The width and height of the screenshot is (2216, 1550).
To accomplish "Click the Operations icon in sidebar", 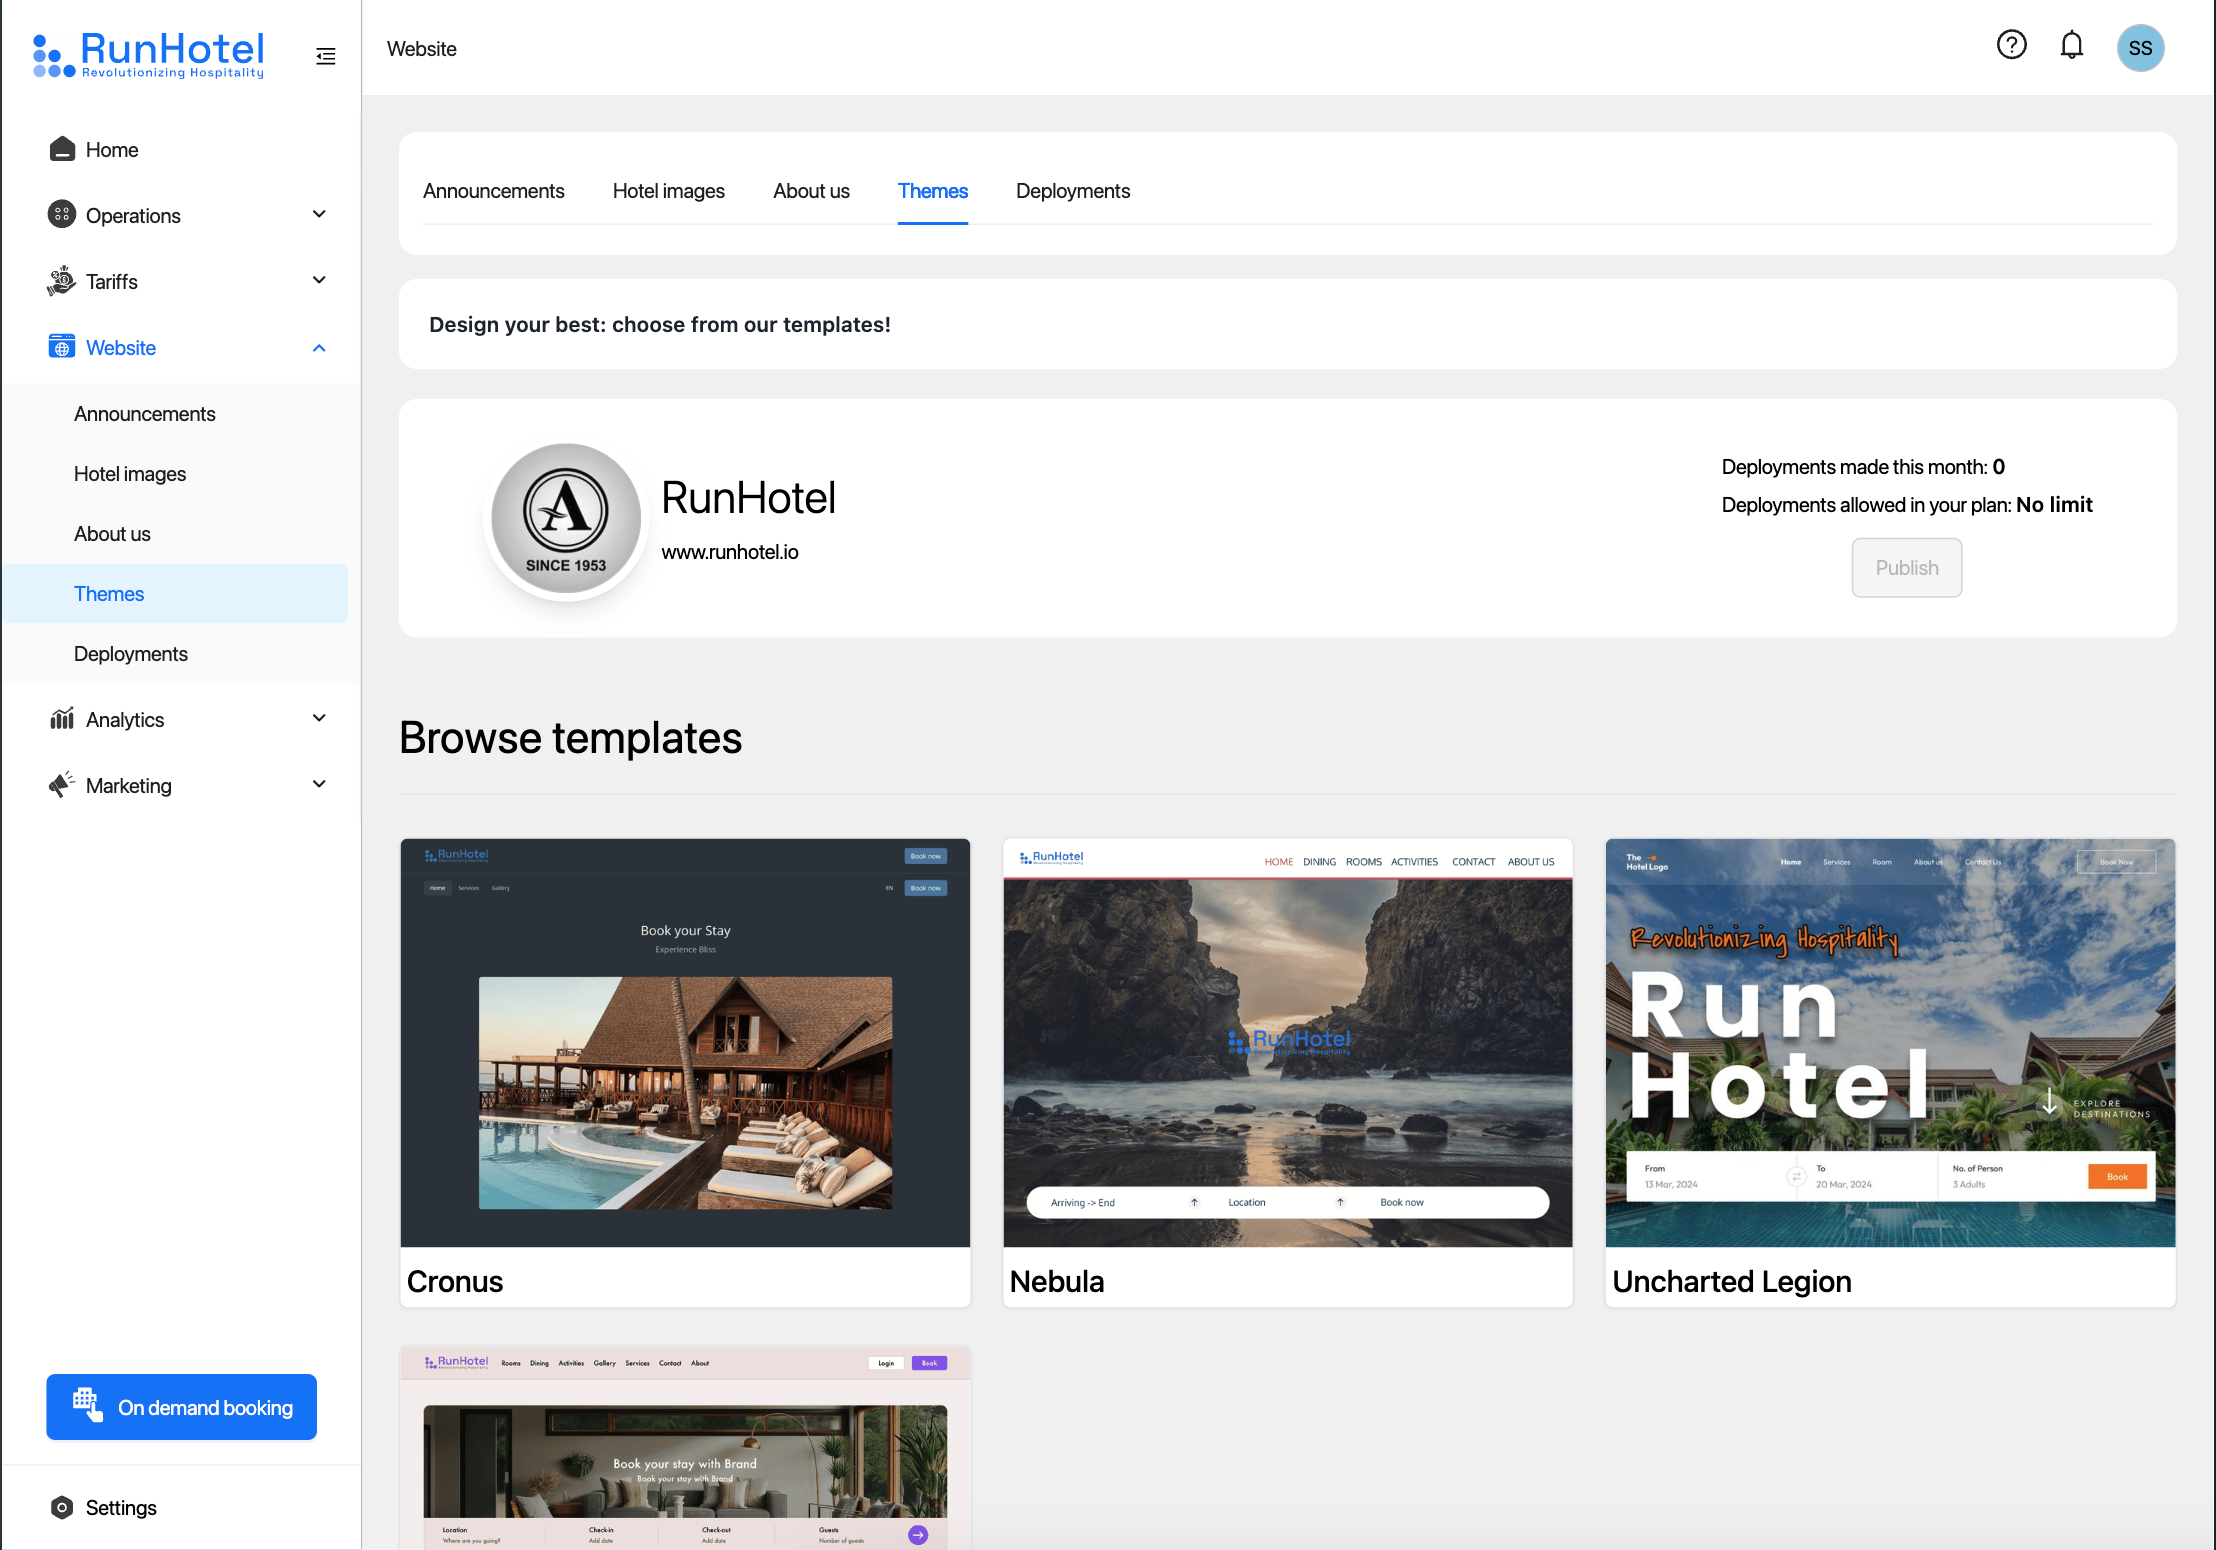I will pos(62,214).
